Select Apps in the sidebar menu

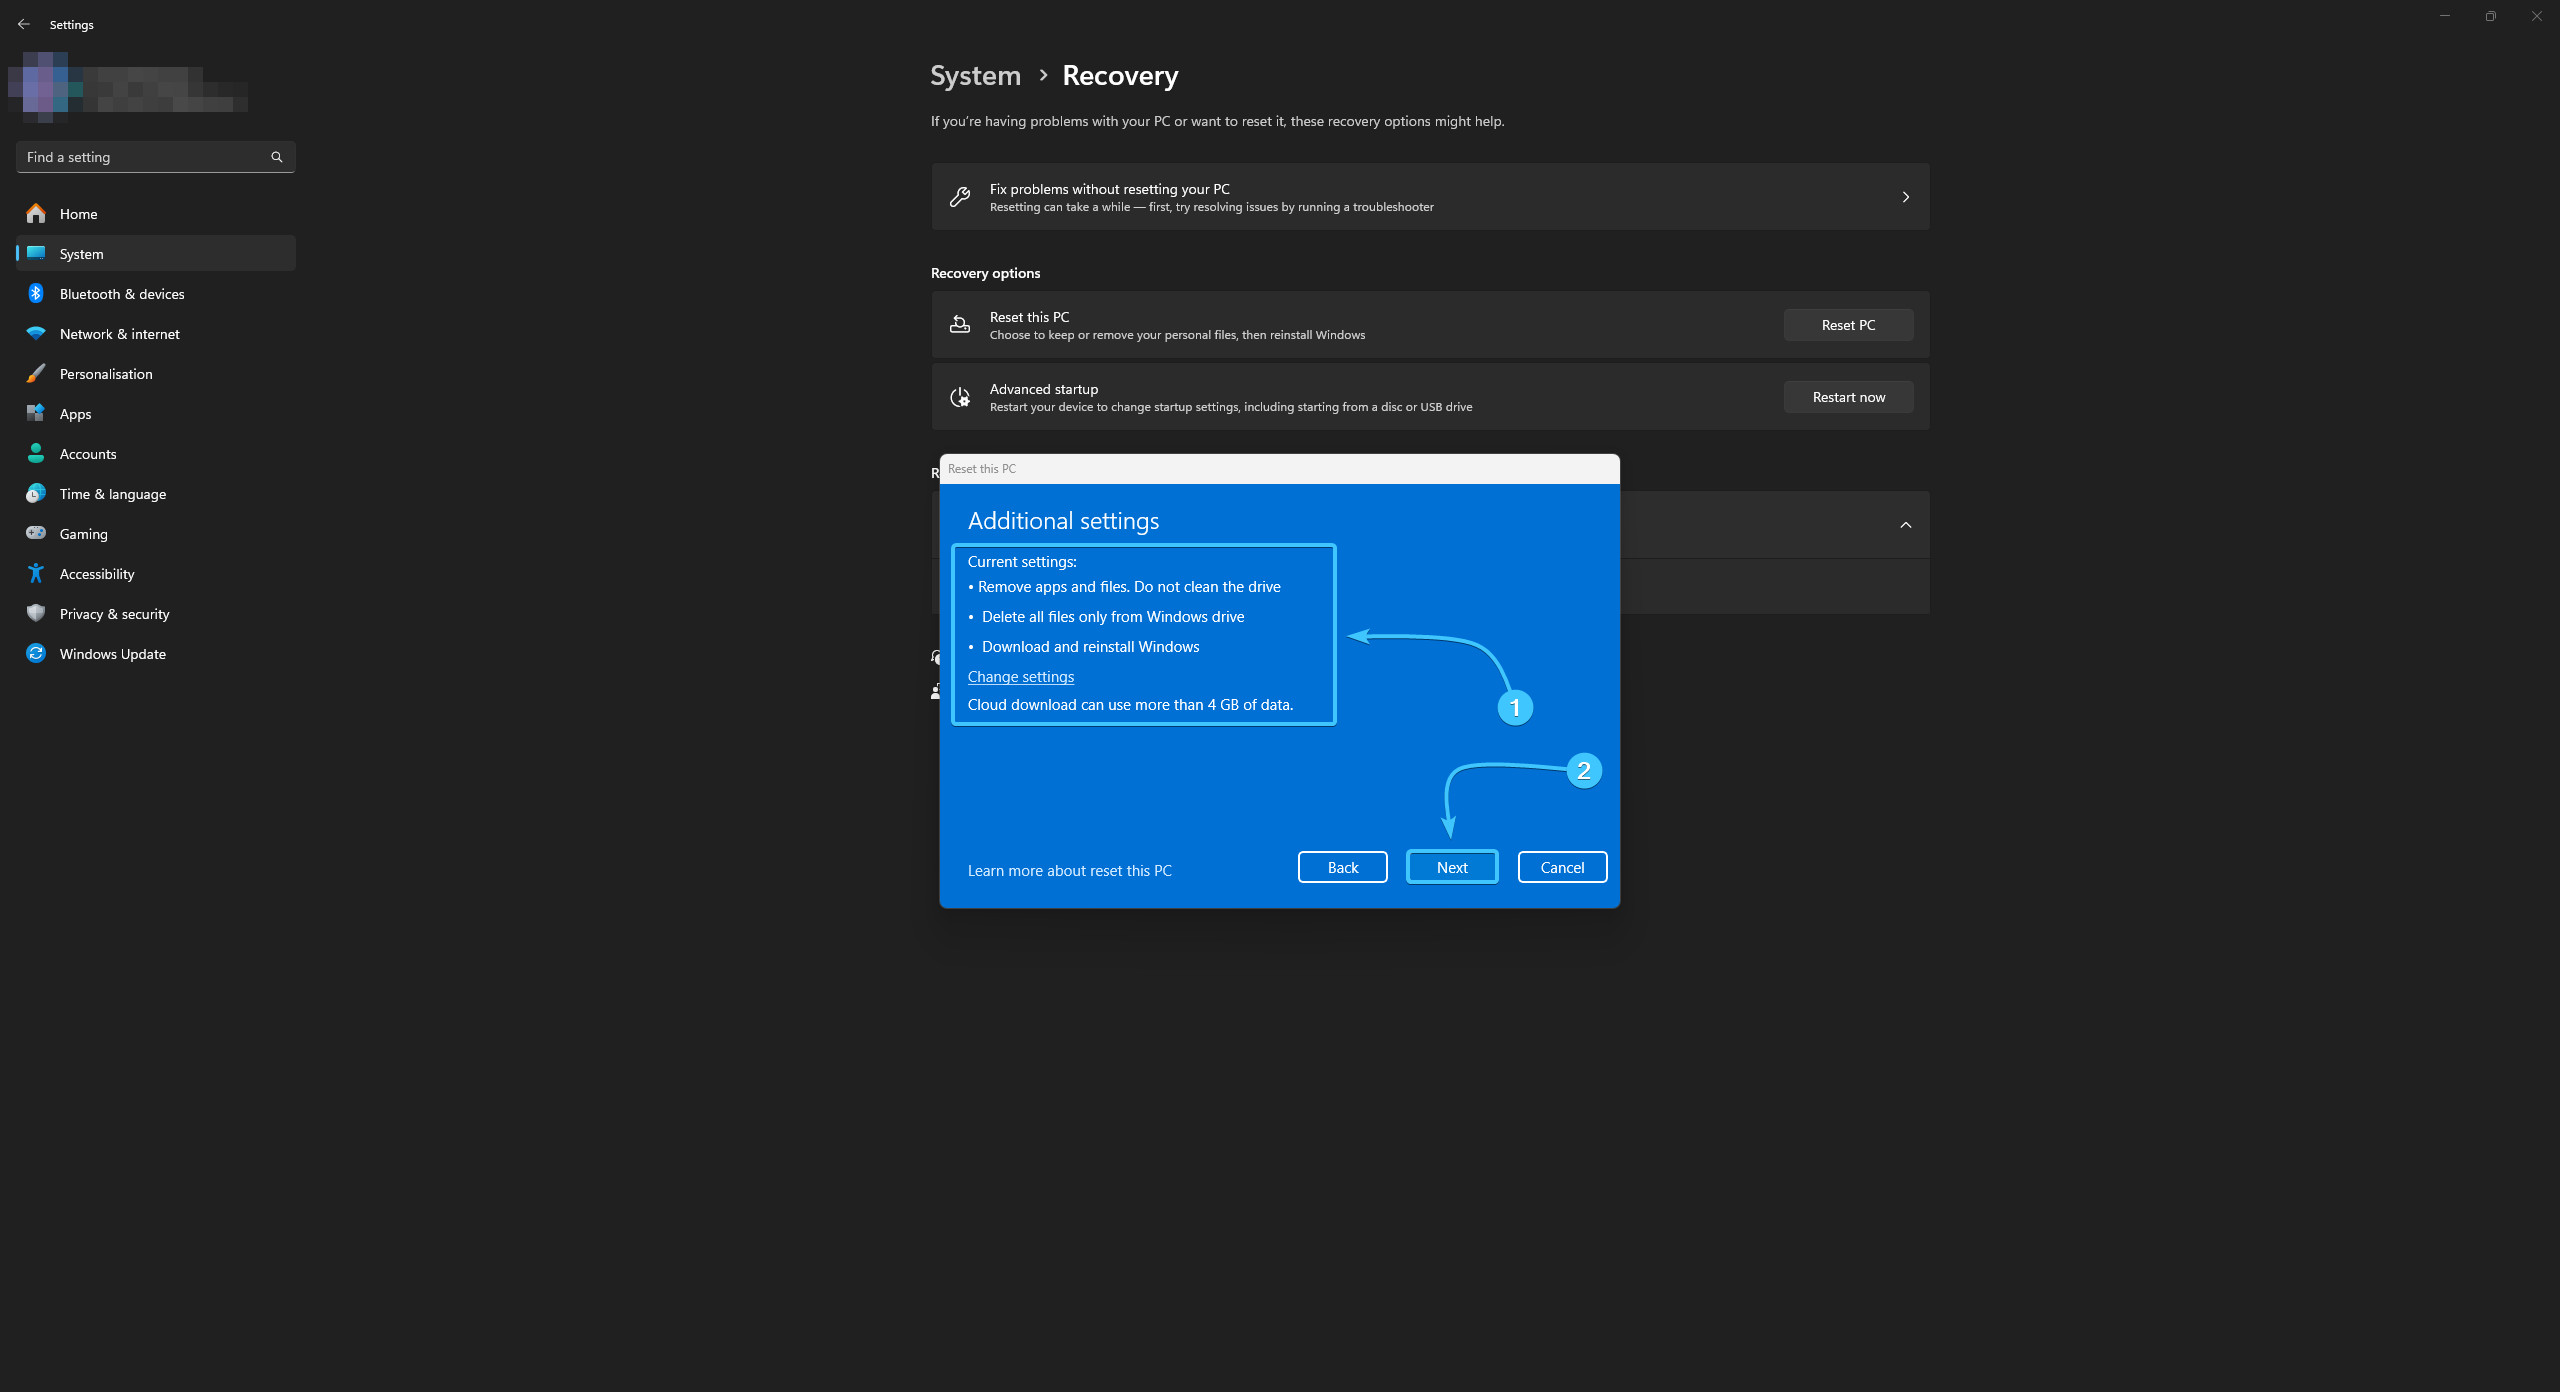[x=75, y=414]
